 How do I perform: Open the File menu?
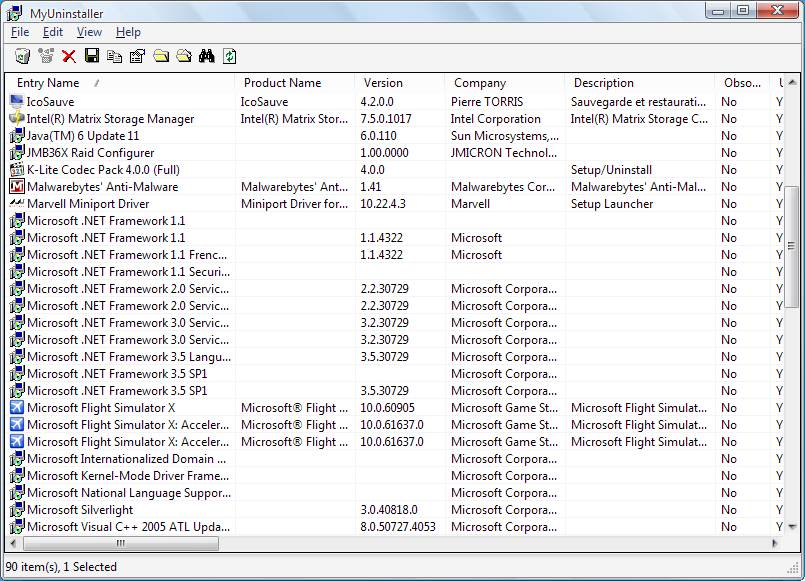click(x=20, y=32)
